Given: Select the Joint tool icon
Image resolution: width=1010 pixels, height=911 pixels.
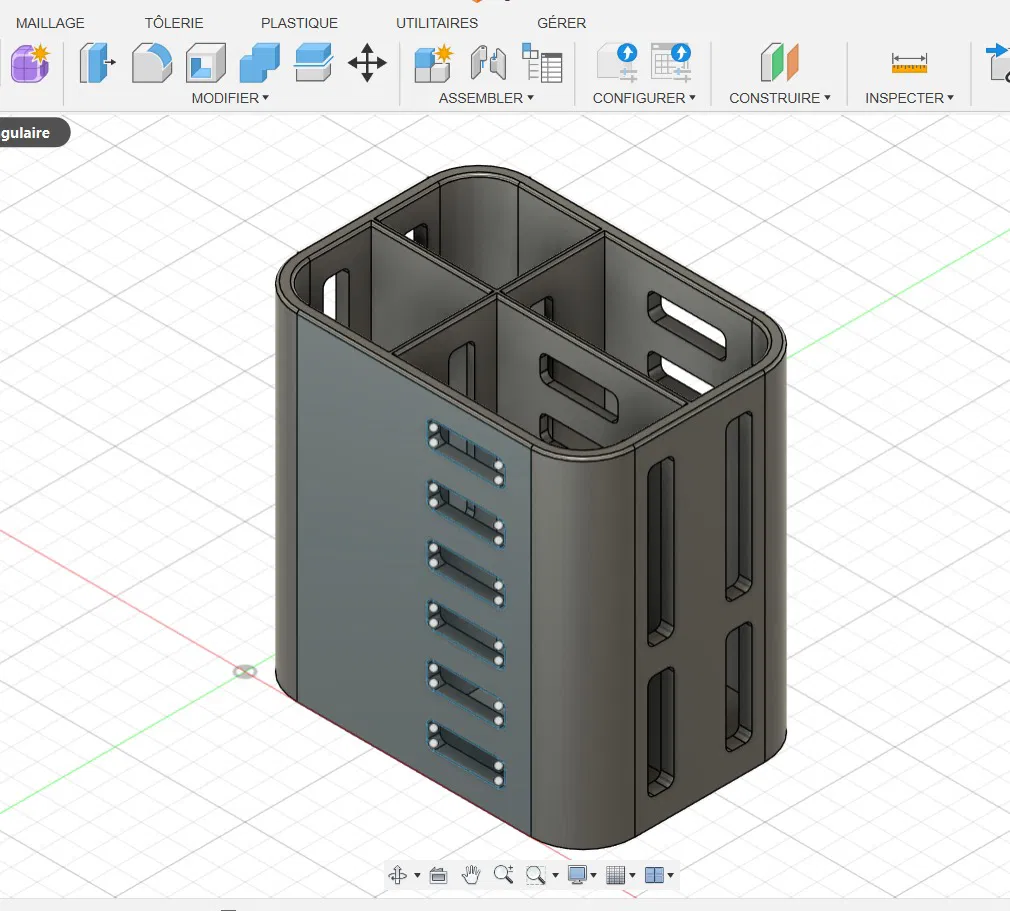Looking at the screenshot, I should (x=489, y=62).
